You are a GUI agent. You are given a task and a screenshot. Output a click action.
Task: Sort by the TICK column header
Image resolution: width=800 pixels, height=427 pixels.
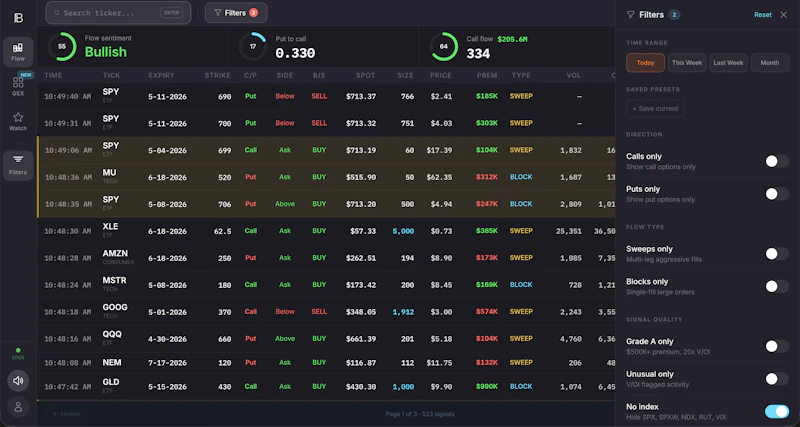pyautogui.click(x=111, y=76)
